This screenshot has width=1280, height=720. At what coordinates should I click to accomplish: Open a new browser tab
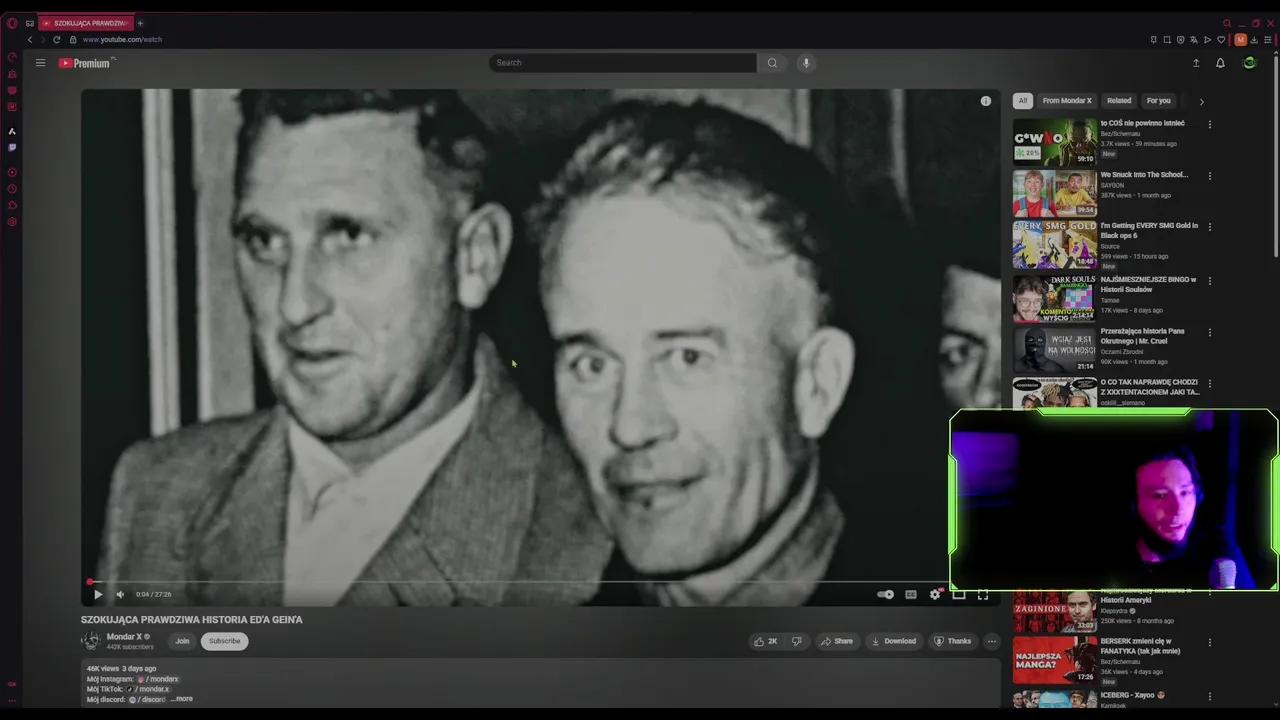(x=140, y=23)
